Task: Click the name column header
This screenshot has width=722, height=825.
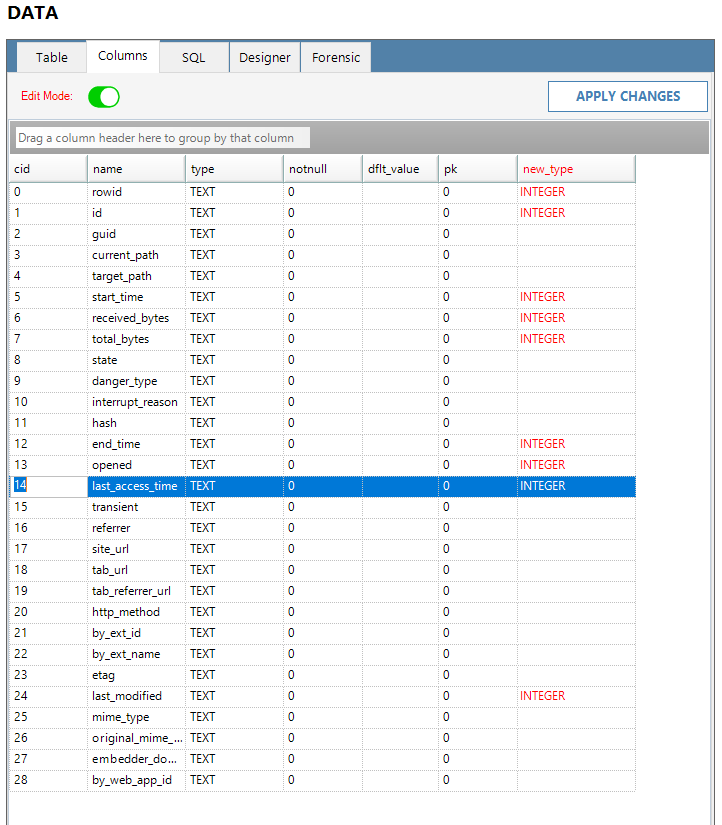Action: pos(136,169)
